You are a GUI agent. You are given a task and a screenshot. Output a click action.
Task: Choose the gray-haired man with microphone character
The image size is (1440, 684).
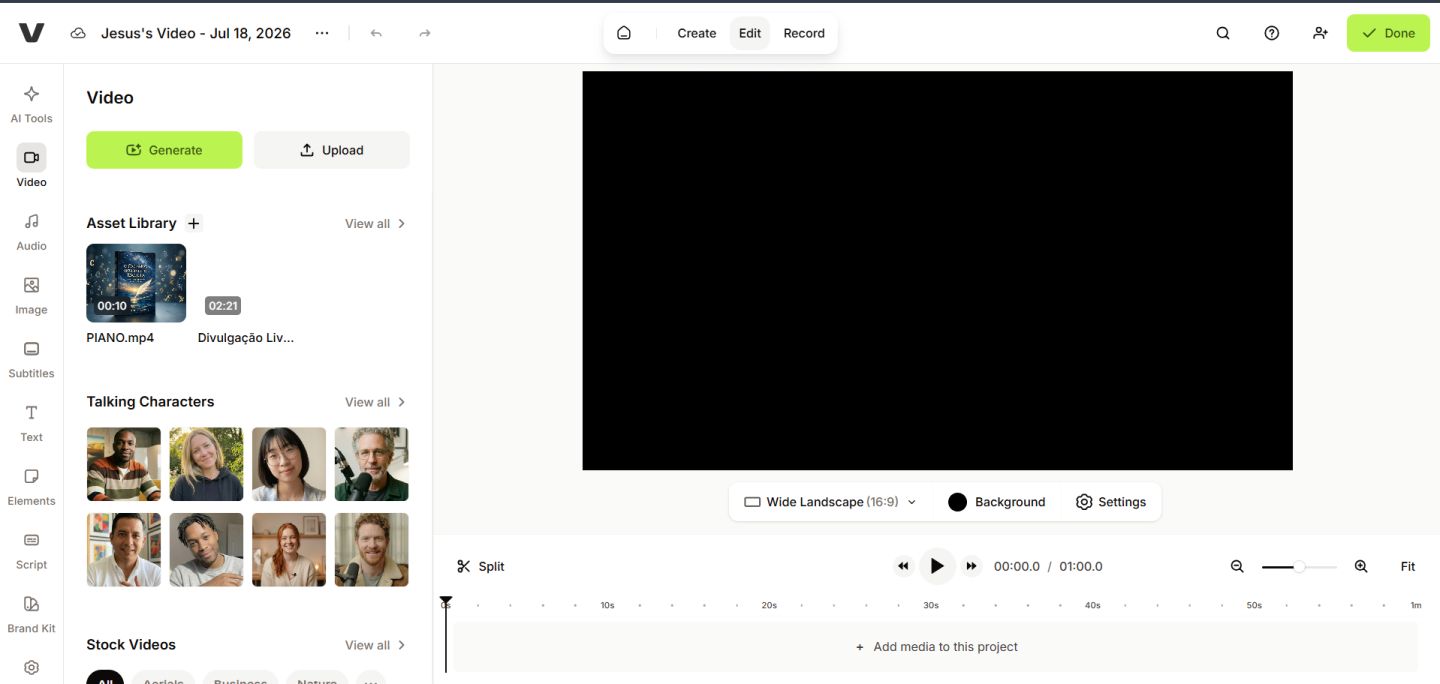tap(372, 464)
